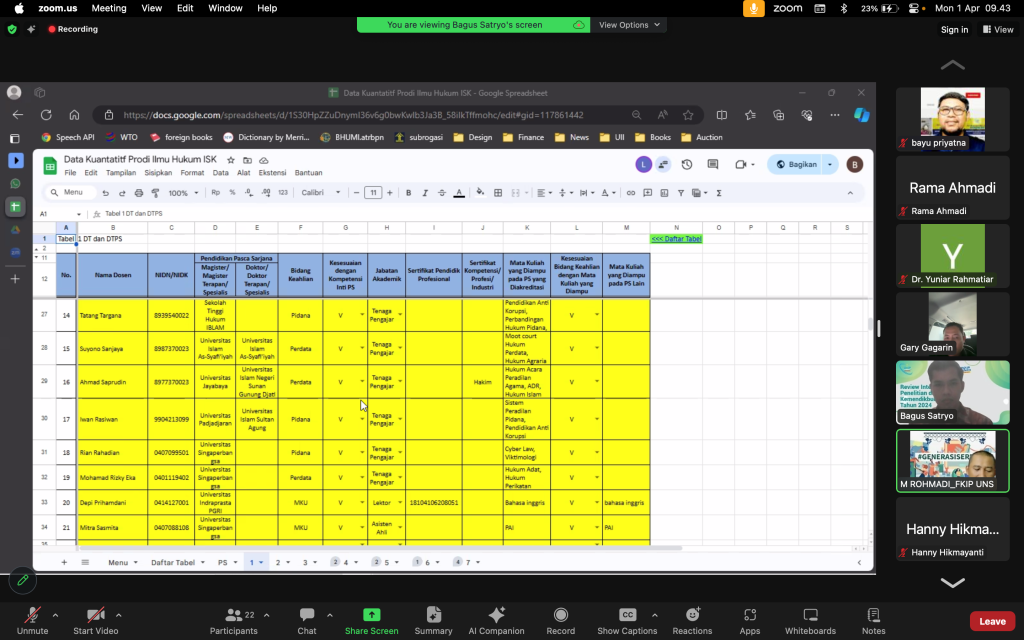Open Jabatan dropdown for Depi Prihamdani row
The width and height of the screenshot is (1024, 640).
click(x=400, y=503)
